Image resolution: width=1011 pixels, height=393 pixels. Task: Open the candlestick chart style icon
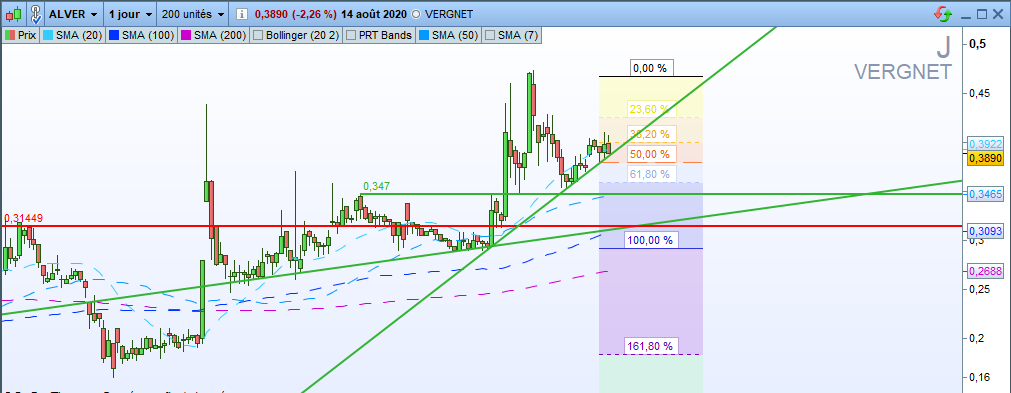click(x=13, y=14)
